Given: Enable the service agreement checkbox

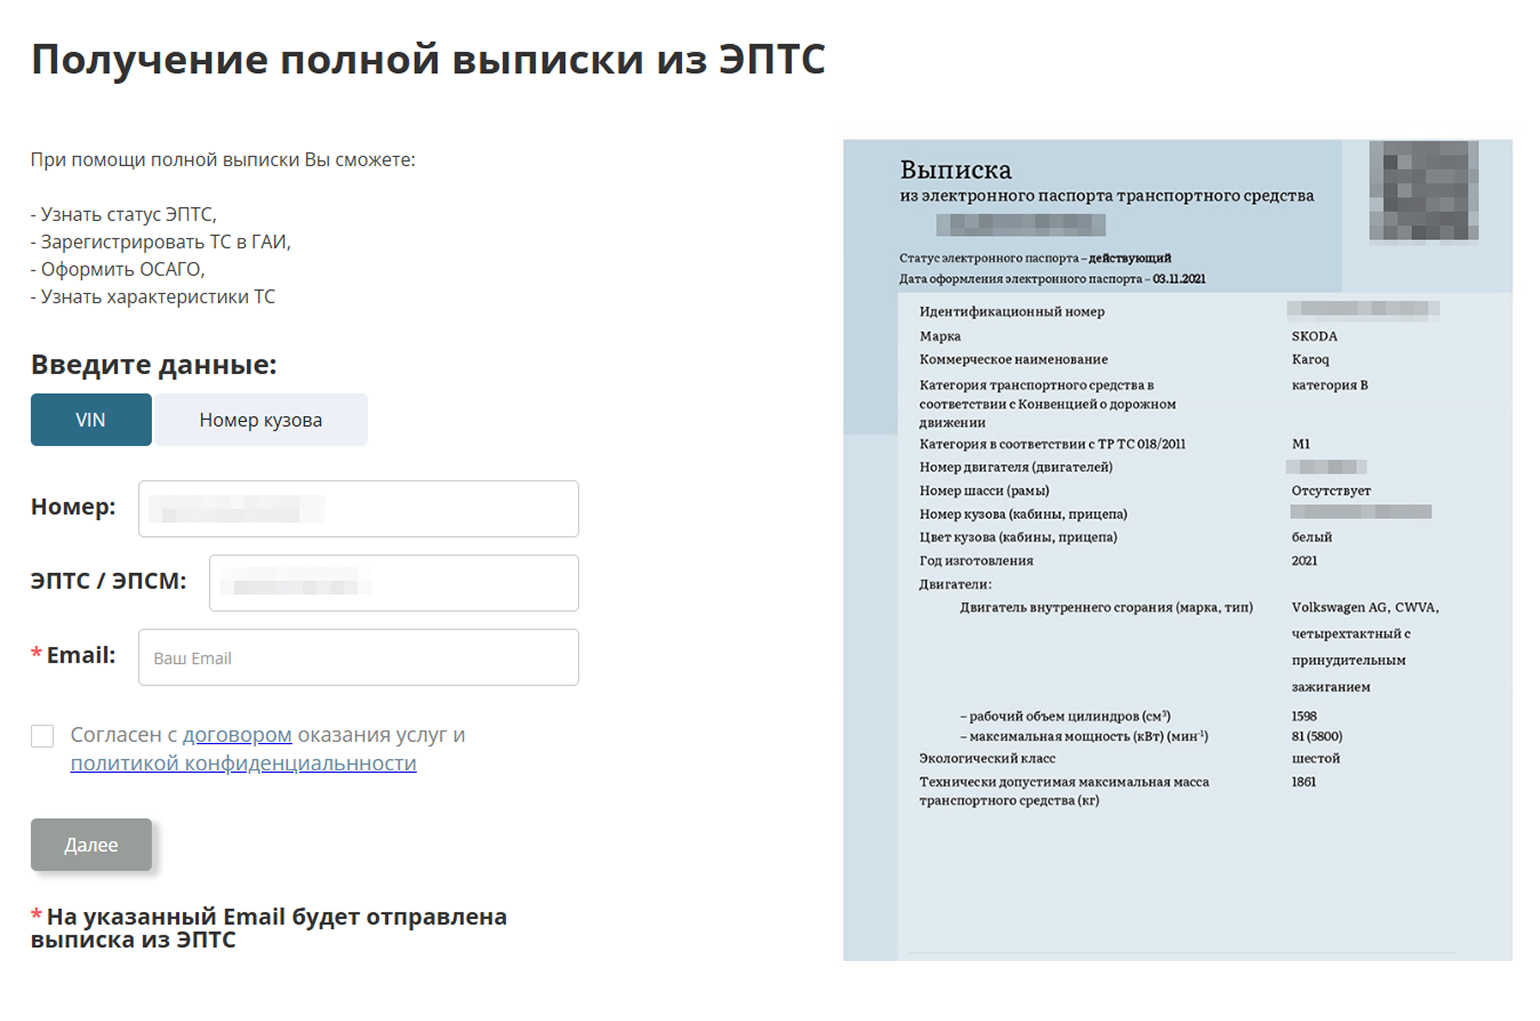Looking at the screenshot, I should pos(42,735).
